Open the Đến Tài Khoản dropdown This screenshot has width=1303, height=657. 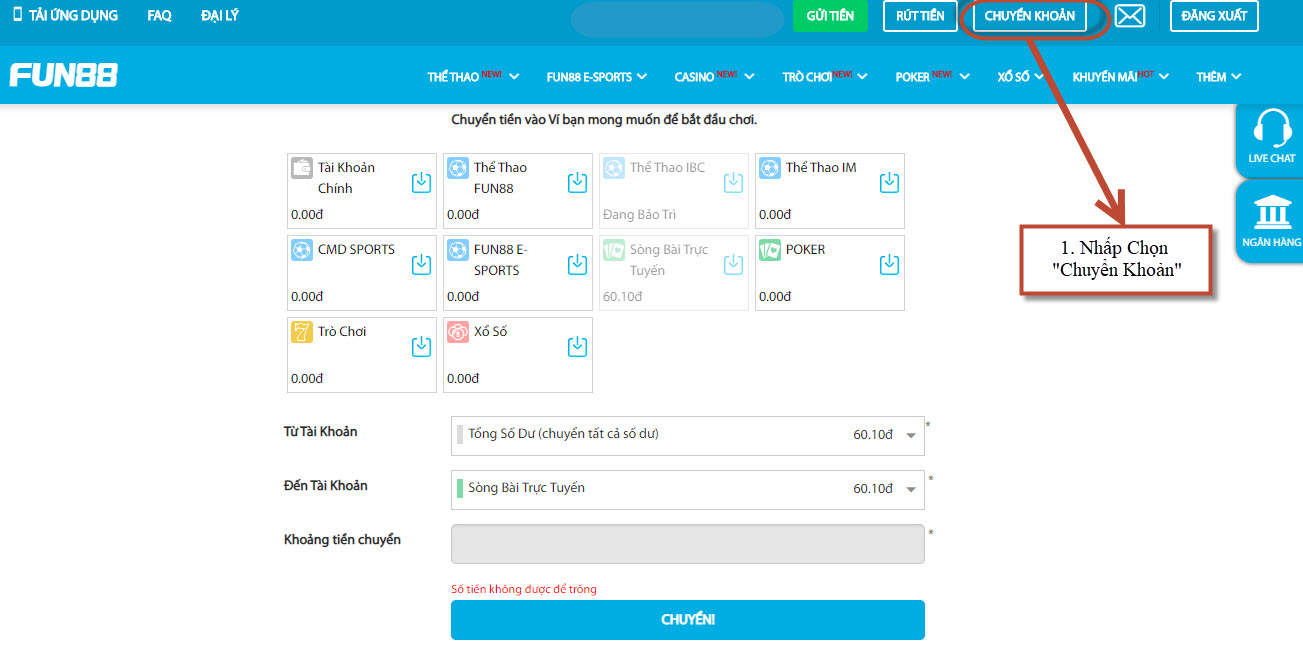click(688, 489)
